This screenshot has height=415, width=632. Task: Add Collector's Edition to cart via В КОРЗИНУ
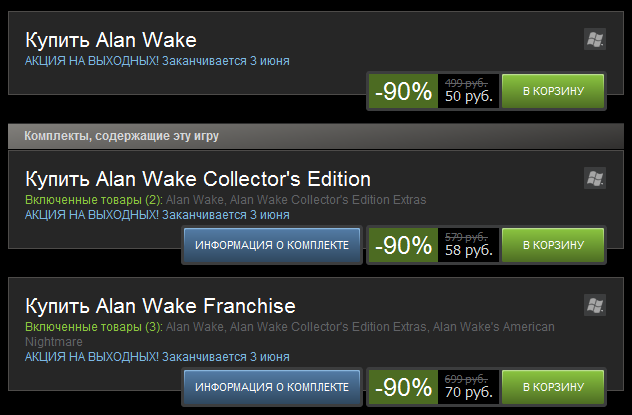[553, 245]
